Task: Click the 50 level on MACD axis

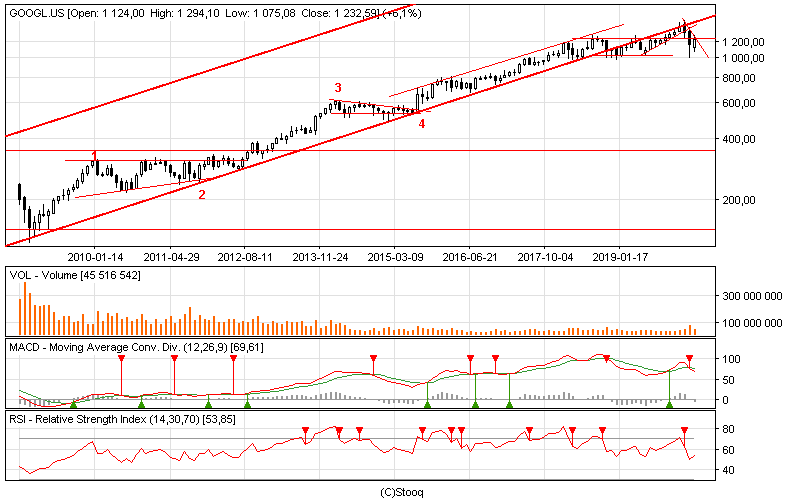Action: coord(729,380)
